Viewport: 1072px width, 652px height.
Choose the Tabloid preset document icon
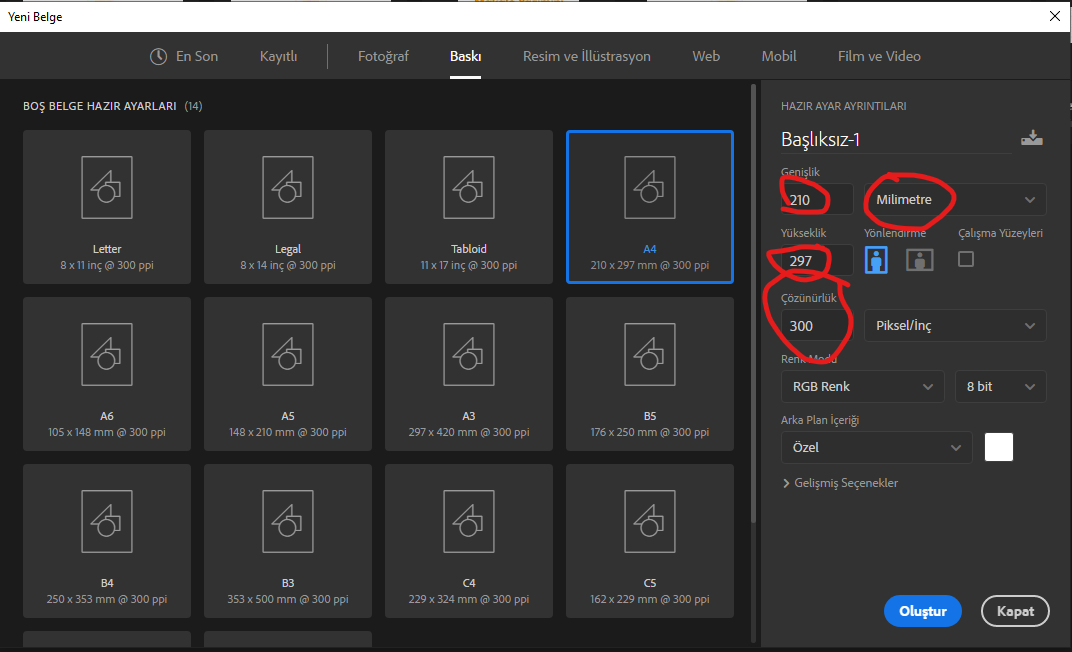469,187
